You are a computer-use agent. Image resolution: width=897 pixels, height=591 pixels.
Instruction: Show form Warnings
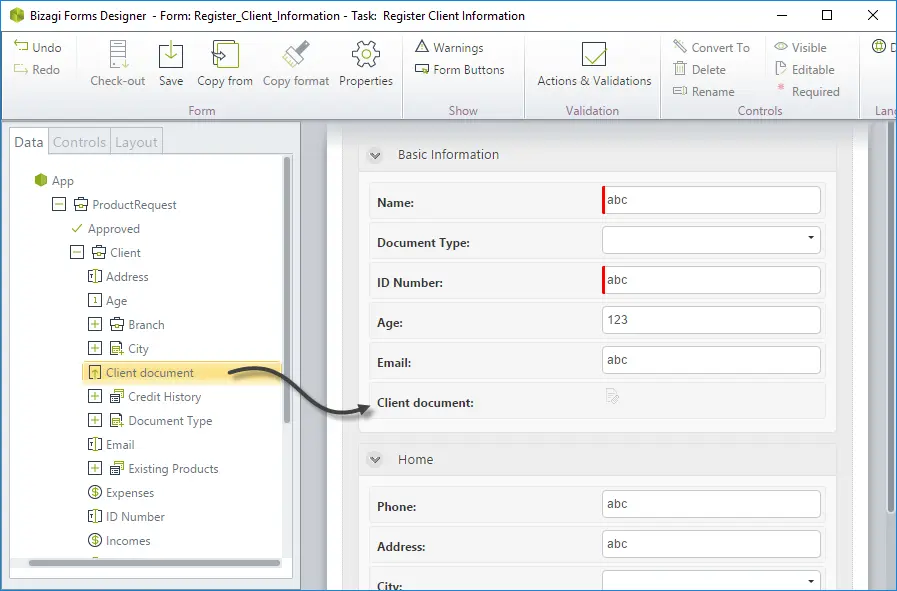click(449, 47)
